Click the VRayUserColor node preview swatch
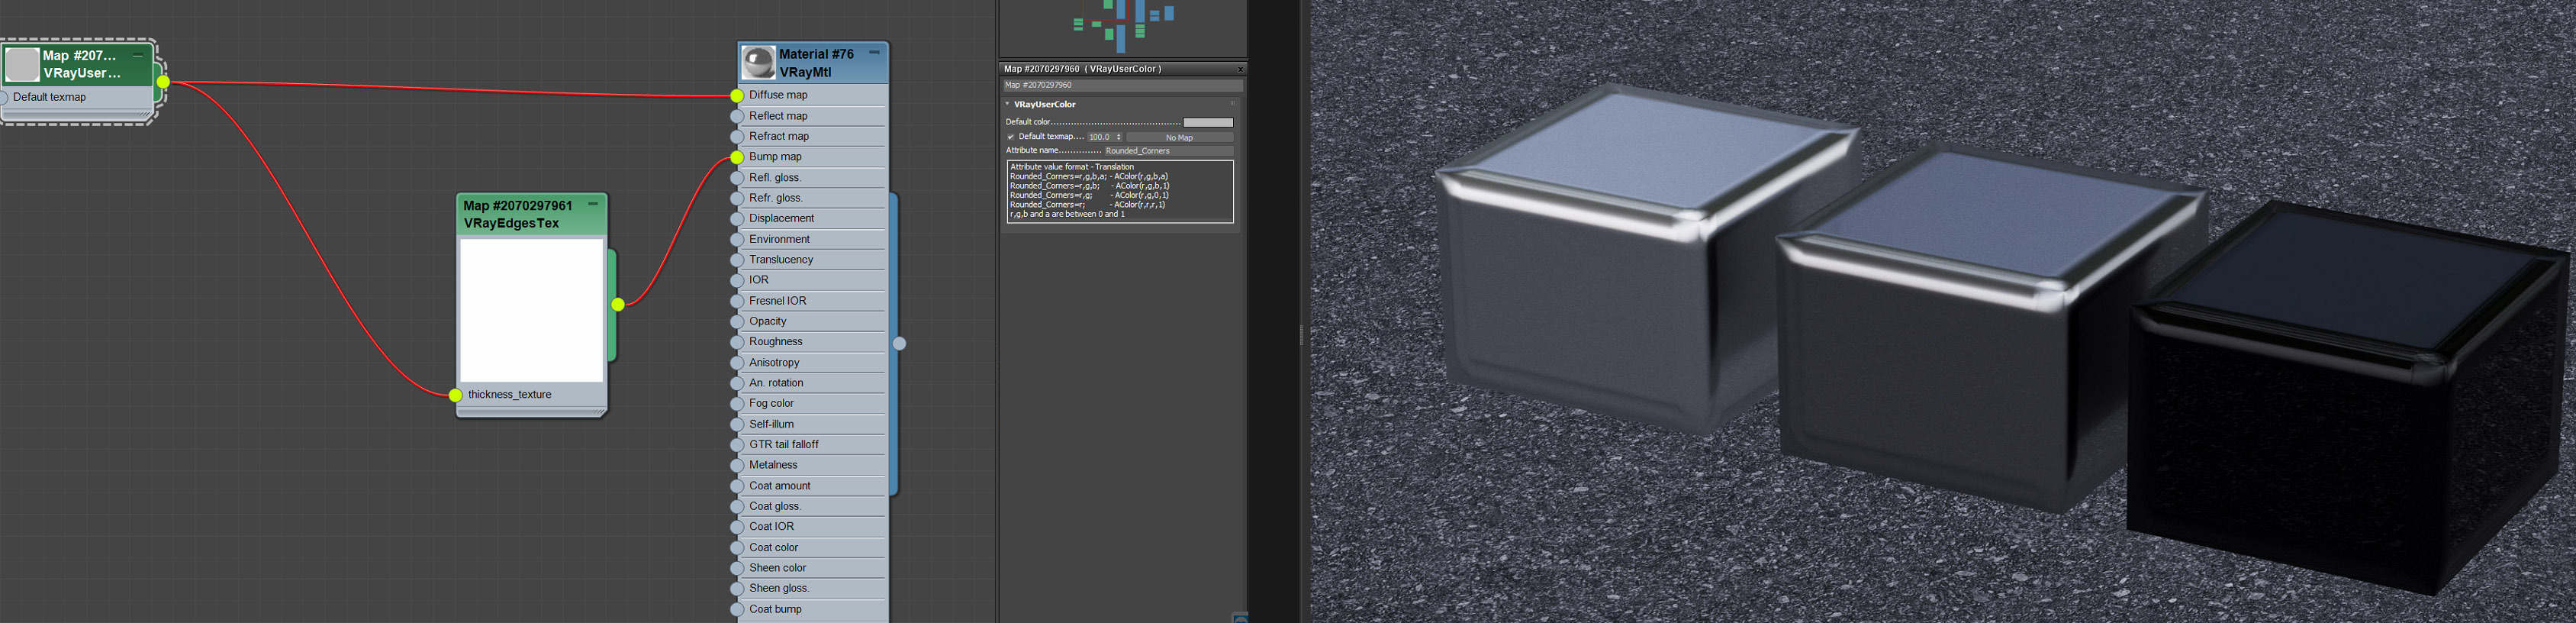 tap(22, 64)
